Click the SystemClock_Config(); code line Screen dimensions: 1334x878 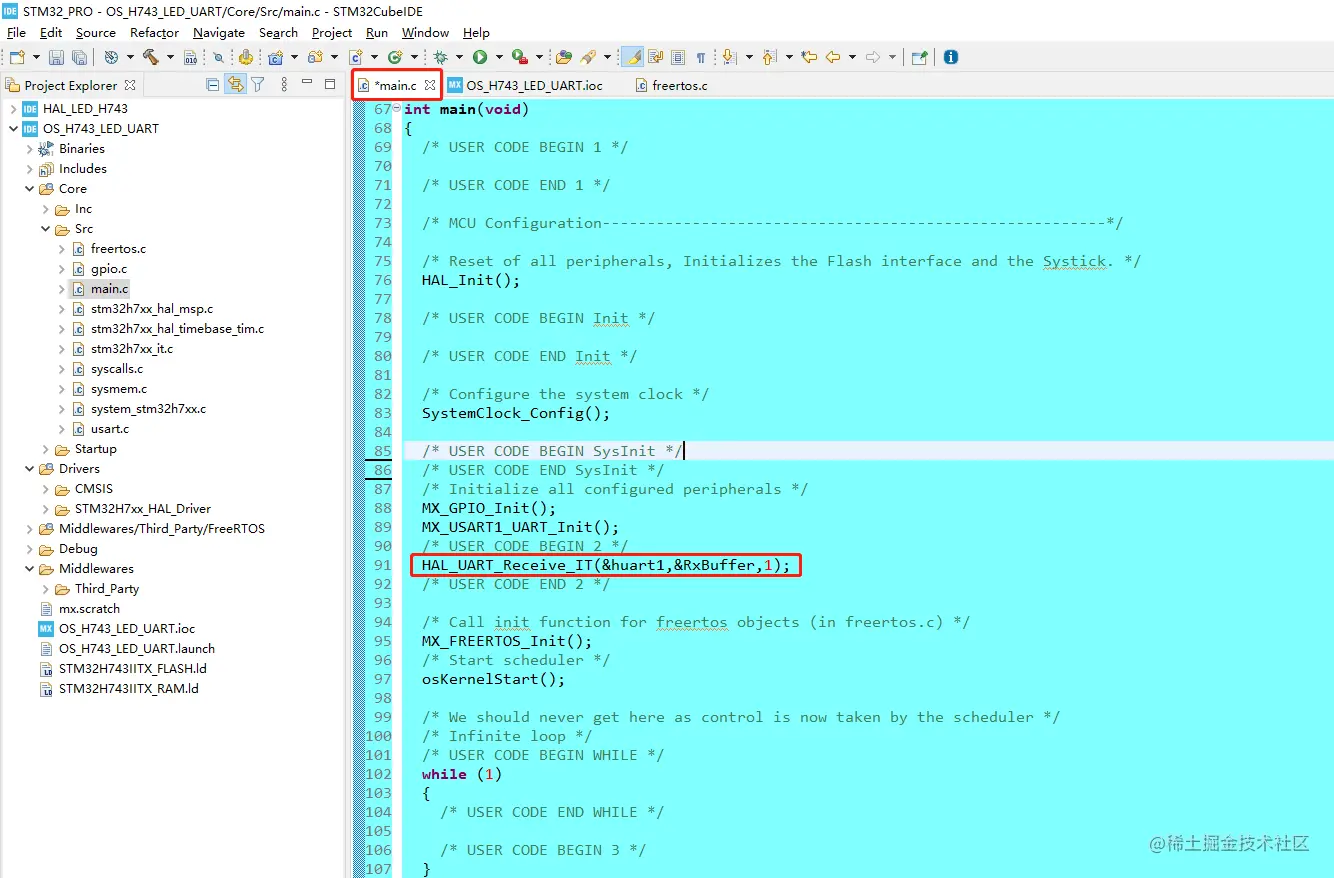point(515,413)
